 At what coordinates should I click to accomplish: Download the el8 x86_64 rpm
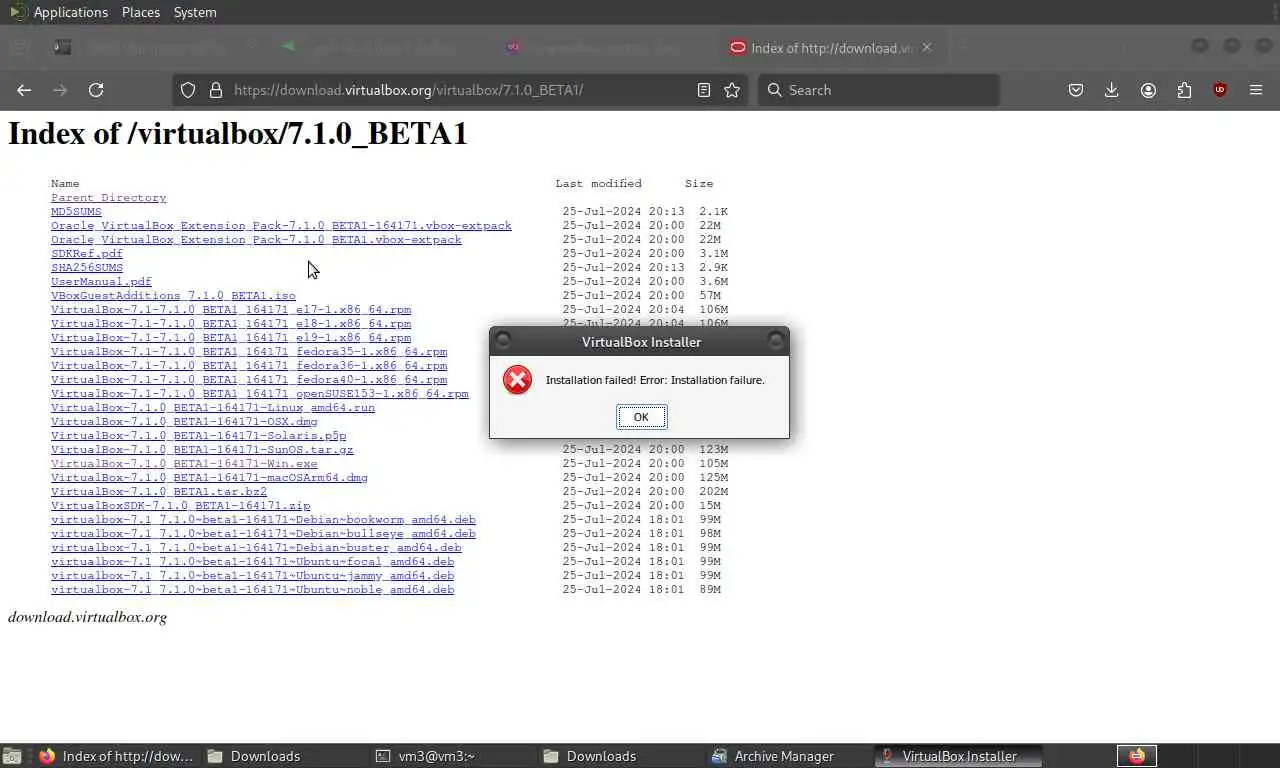tap(231, 324)
